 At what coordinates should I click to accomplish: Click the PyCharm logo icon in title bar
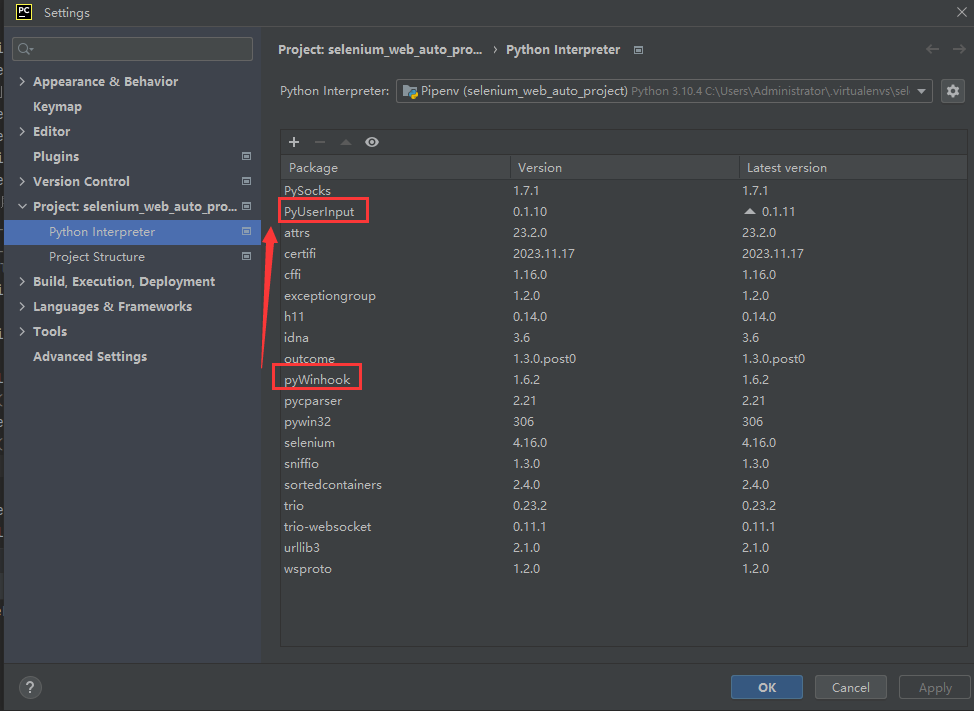click(24, 12)
